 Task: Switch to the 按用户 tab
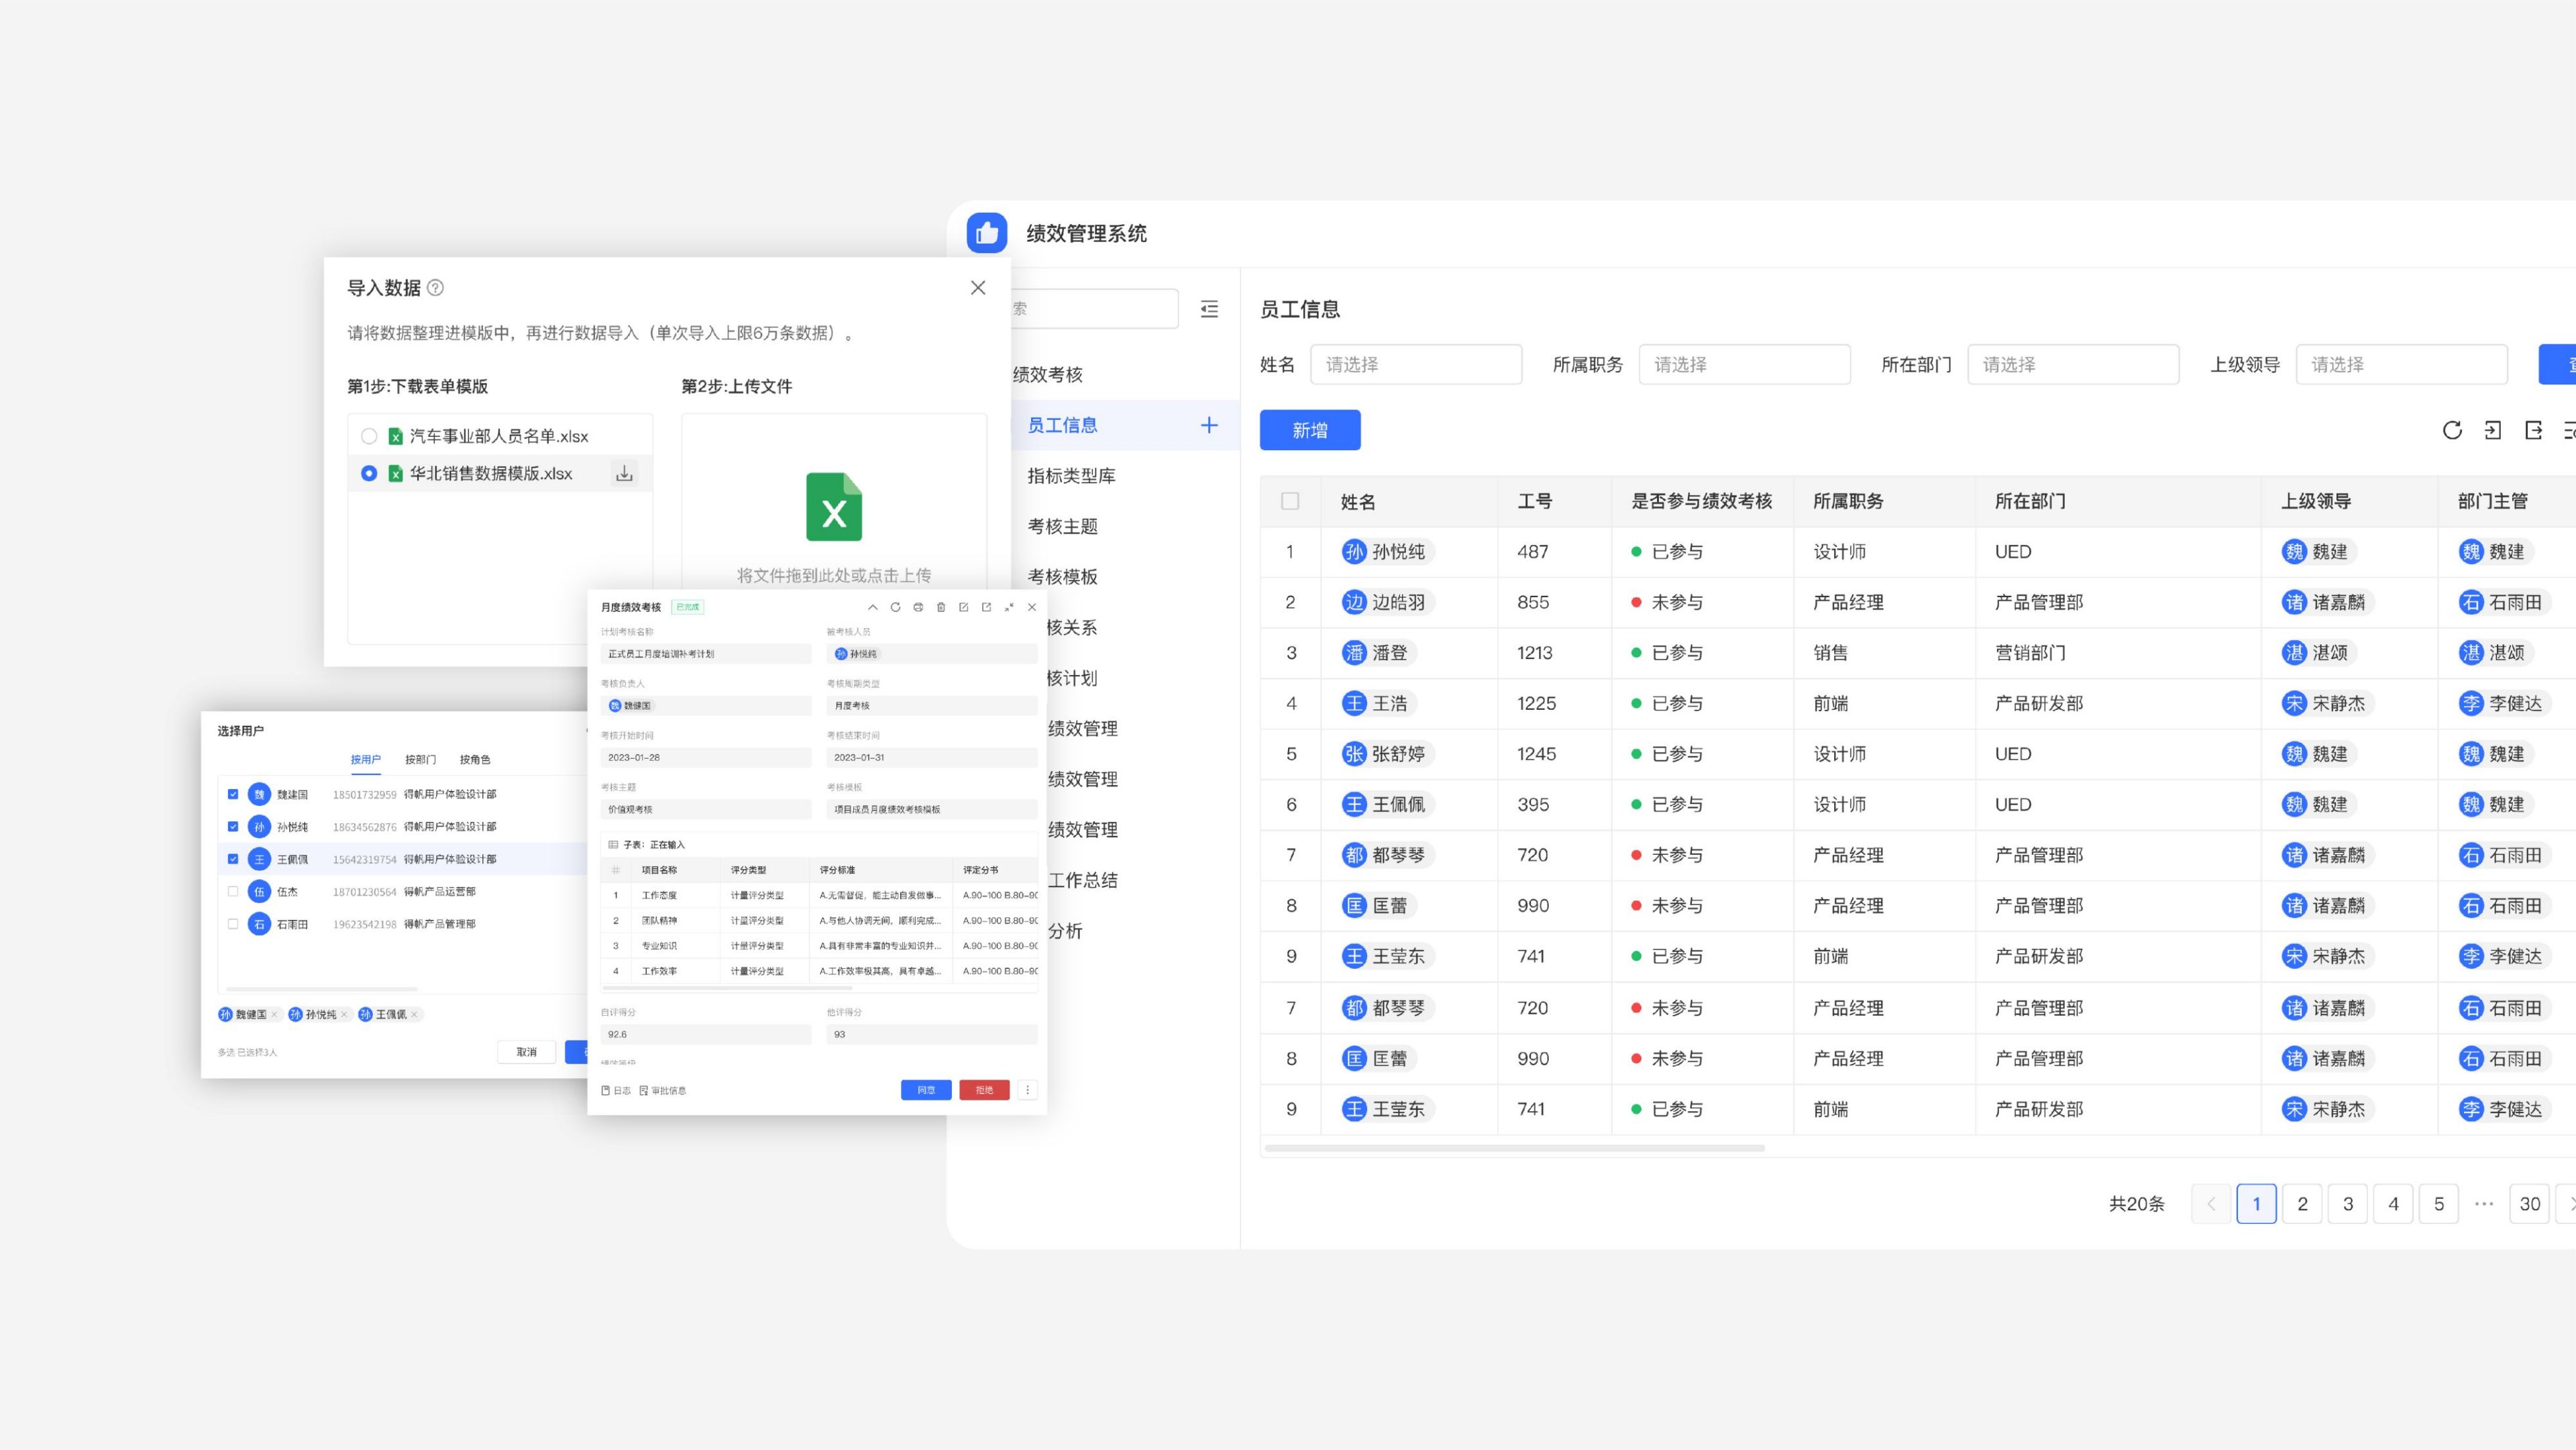[366, 760]
